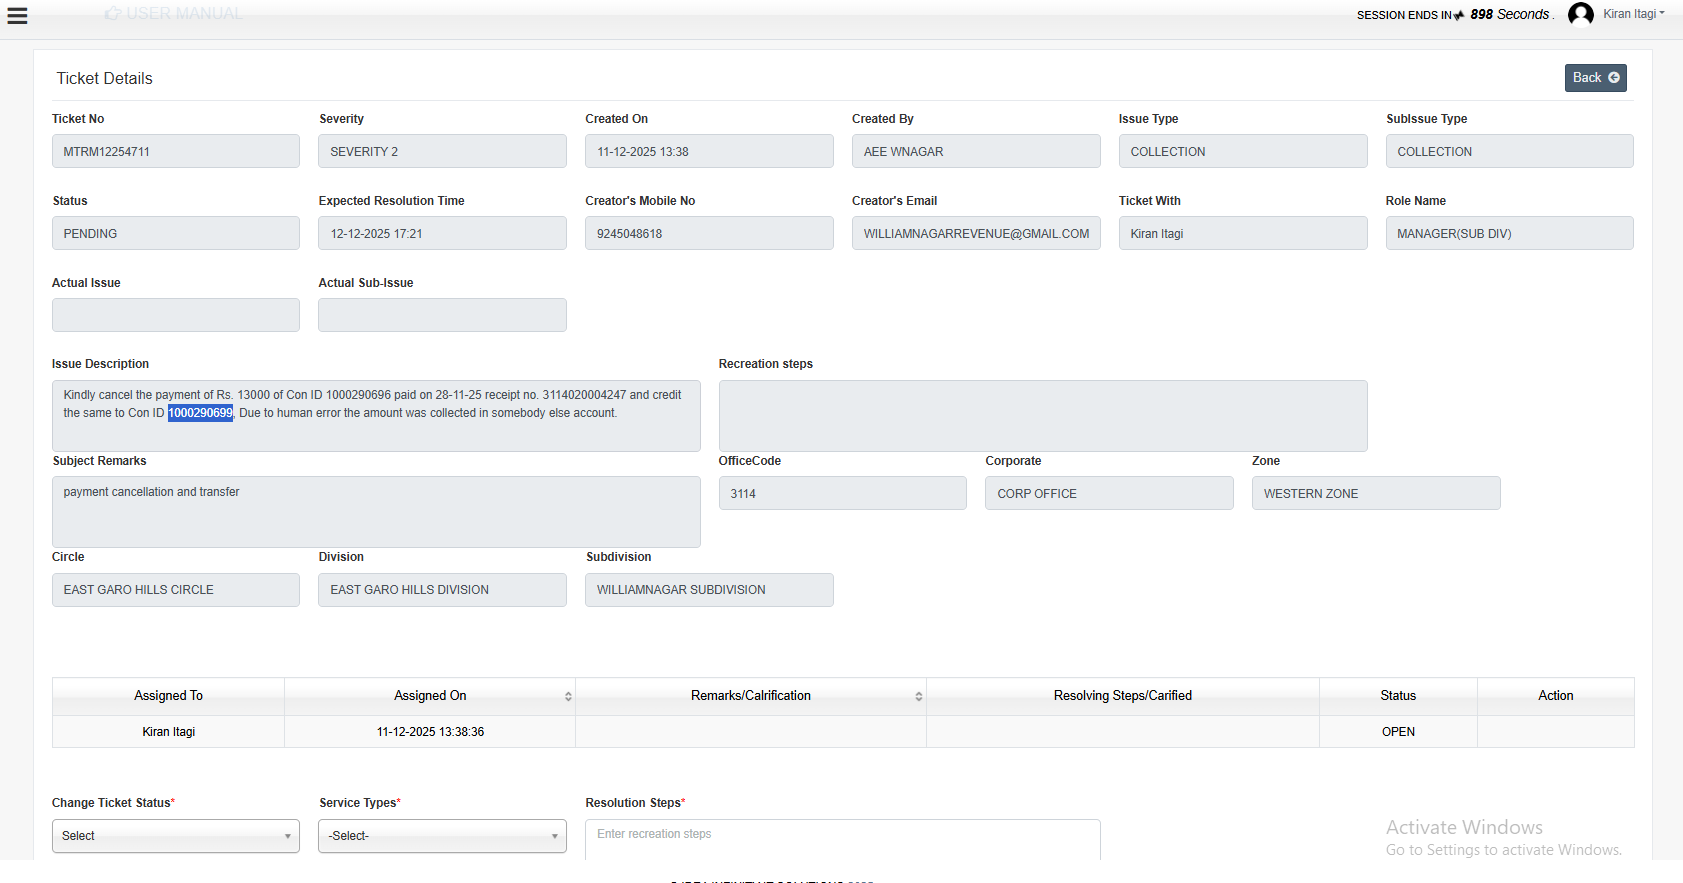Open the Change Ticket Status dropdown
This screenshot has width=1683, height=883.
click(176, 836)
